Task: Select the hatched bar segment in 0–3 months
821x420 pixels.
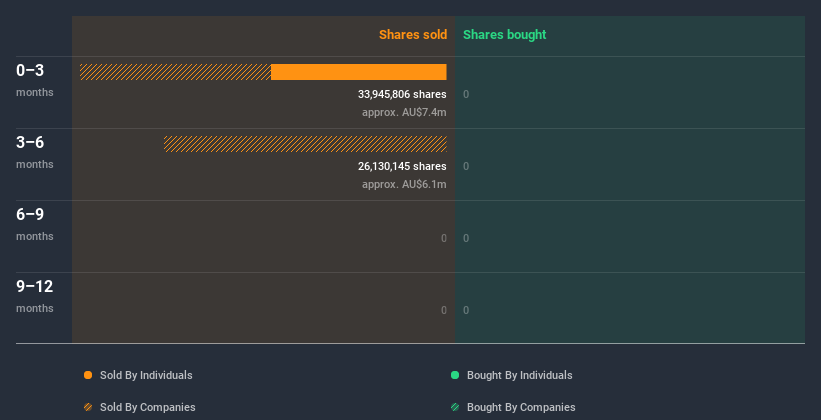Action: click(x=175, y=72)
